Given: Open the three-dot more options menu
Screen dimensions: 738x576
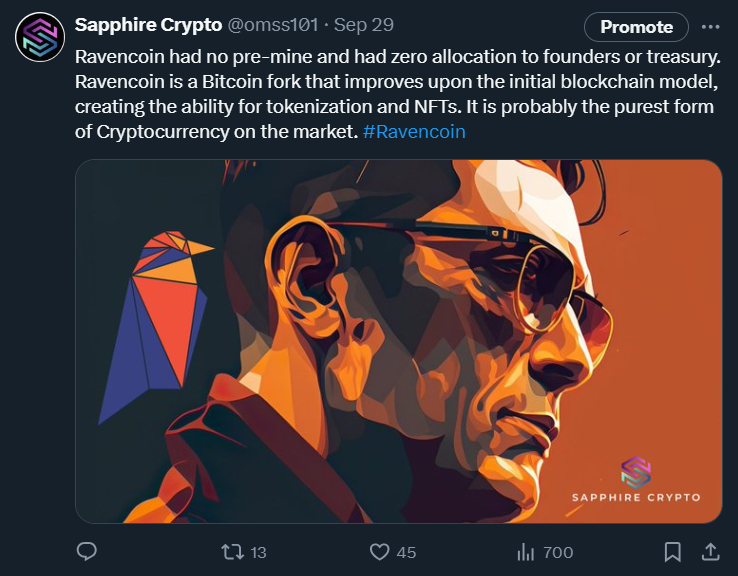Looking at the screenshot, I should (710, 27).
